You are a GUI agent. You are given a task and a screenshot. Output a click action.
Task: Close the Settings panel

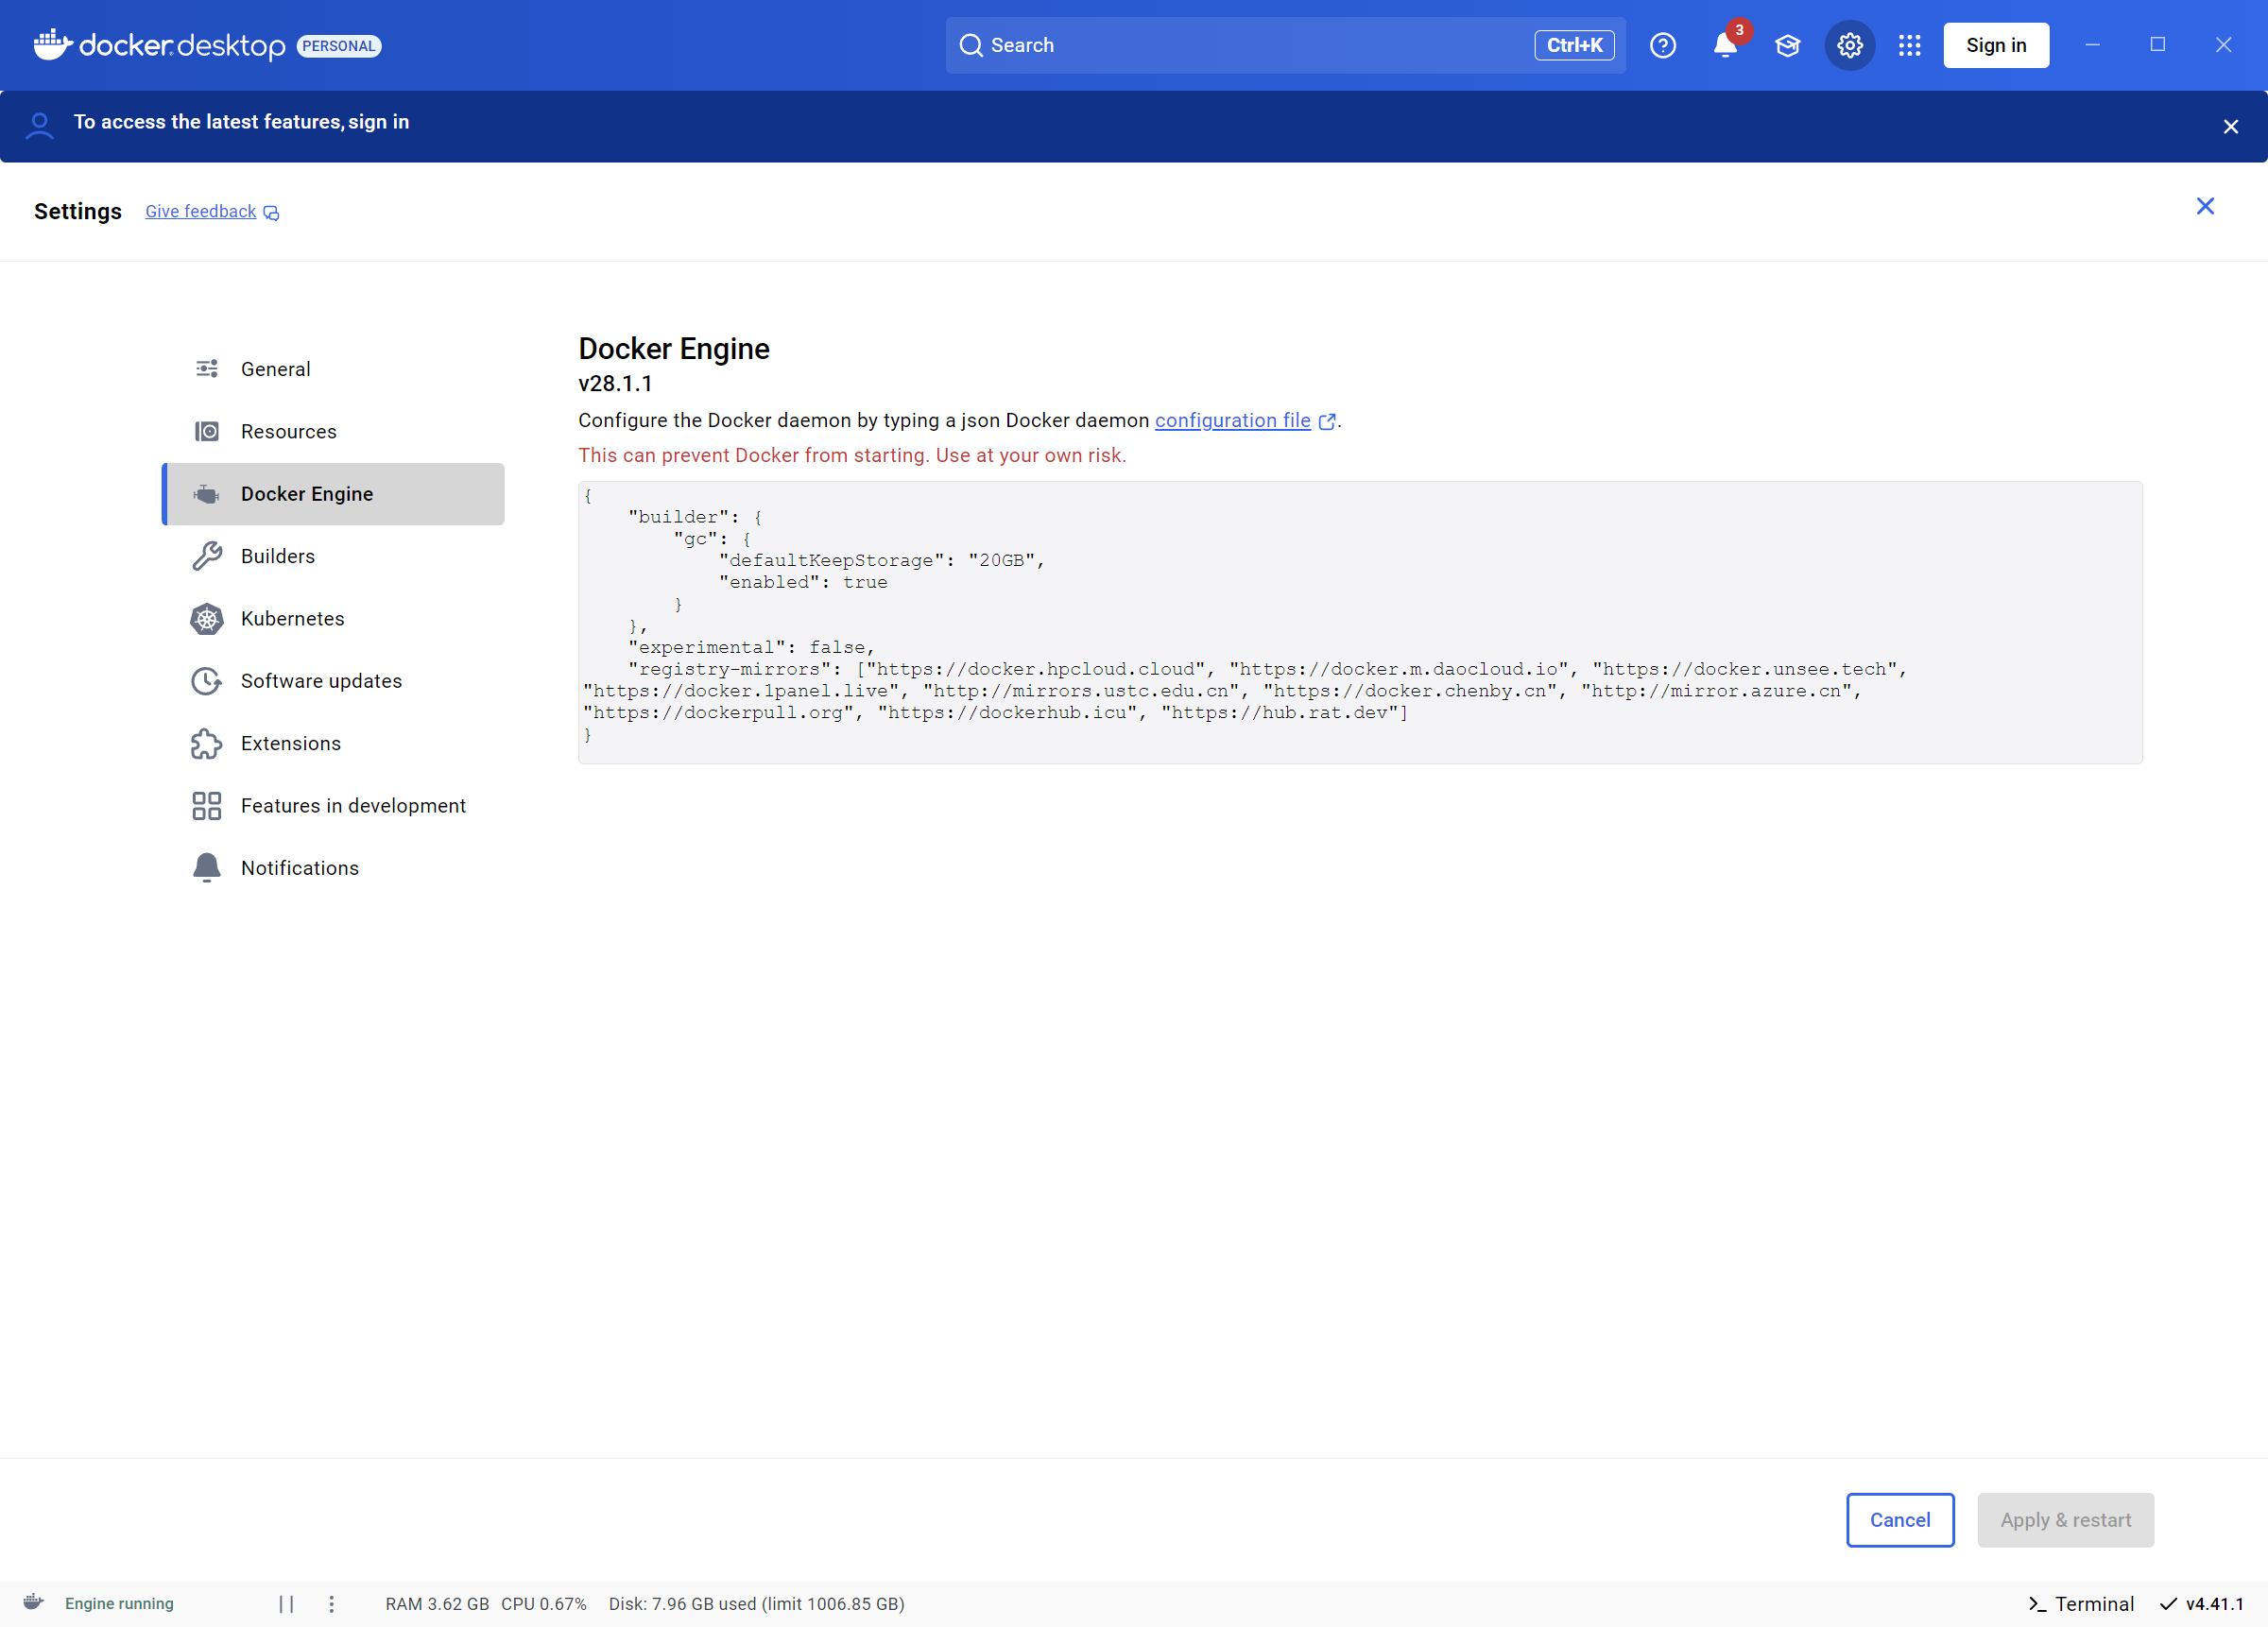click(x=2204, y=207)
